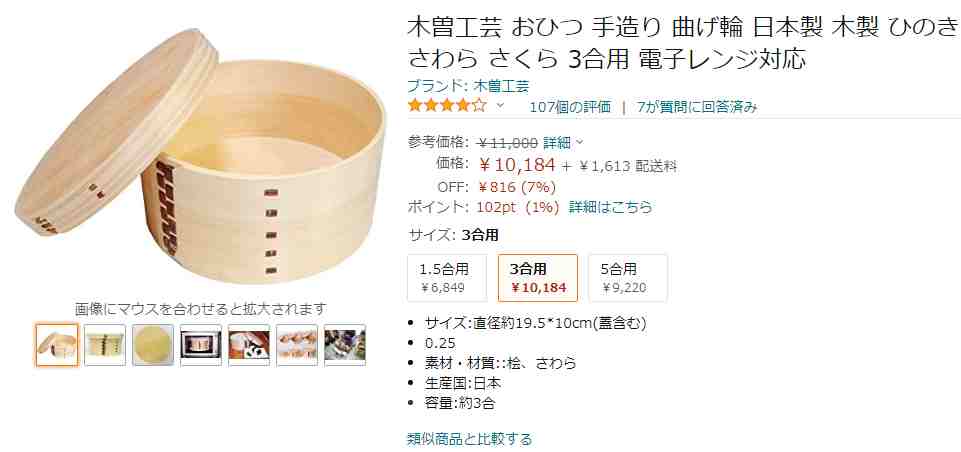View the round lid top thumbnail
Screen dimensions: 961x452
click(x=153, y=345)
